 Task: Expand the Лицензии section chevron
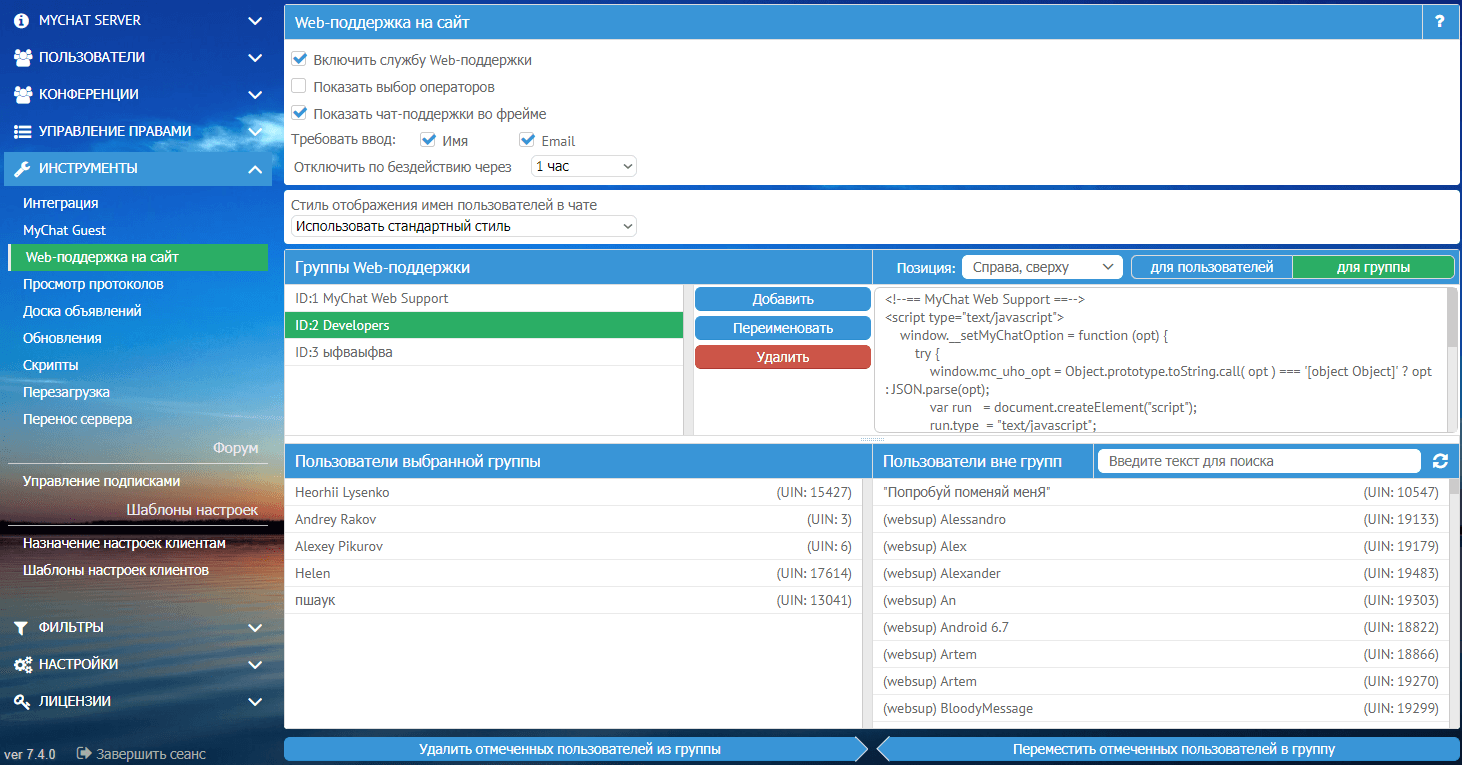pyautogui.click(x=254, y=702)
